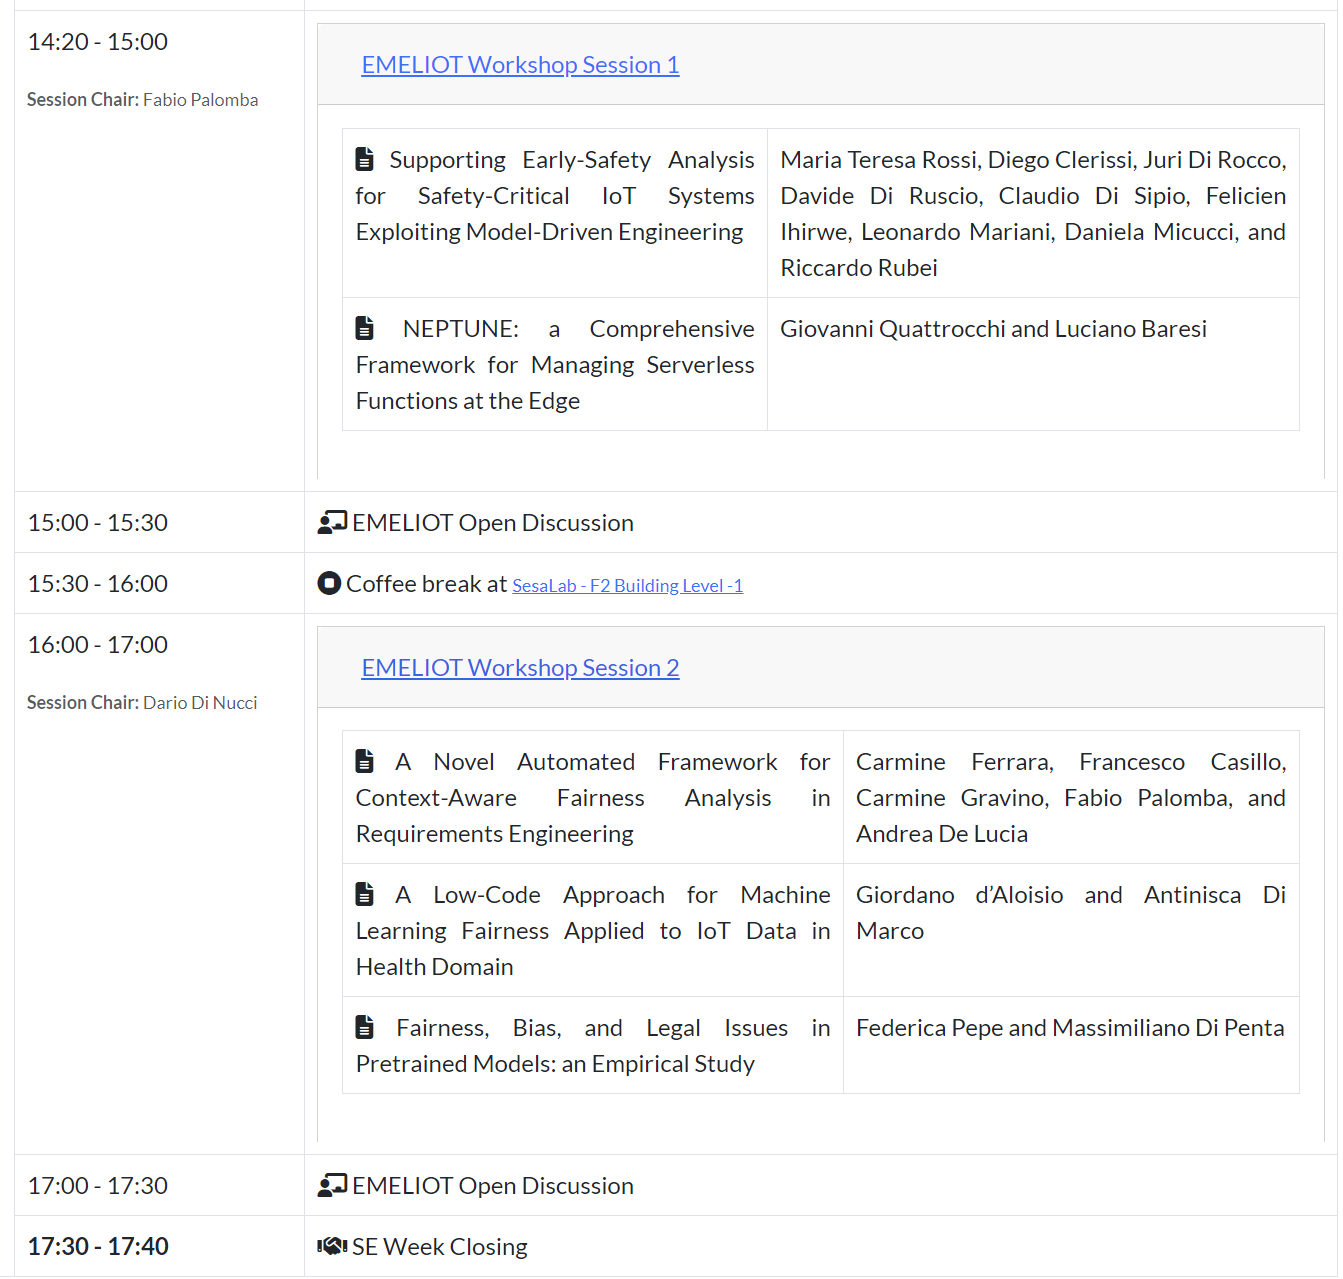1343x1279 pixels.
Task: Click the authors list starting with Maria Teresa Rossi
Action: coord(1033,214)
